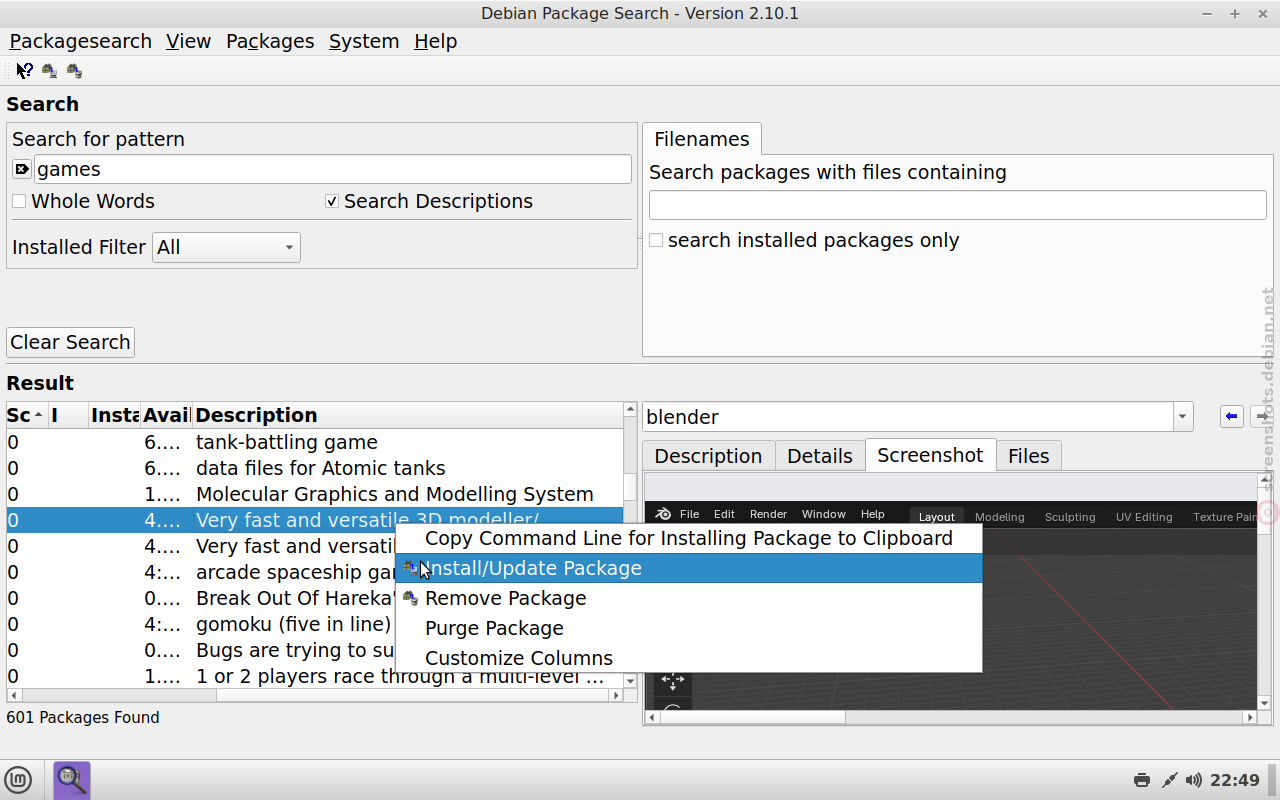Select 'Molecular Graphics and Modelling System' row
The width and height of the screenshot is (1280, 800).
[x=314, y=494]
